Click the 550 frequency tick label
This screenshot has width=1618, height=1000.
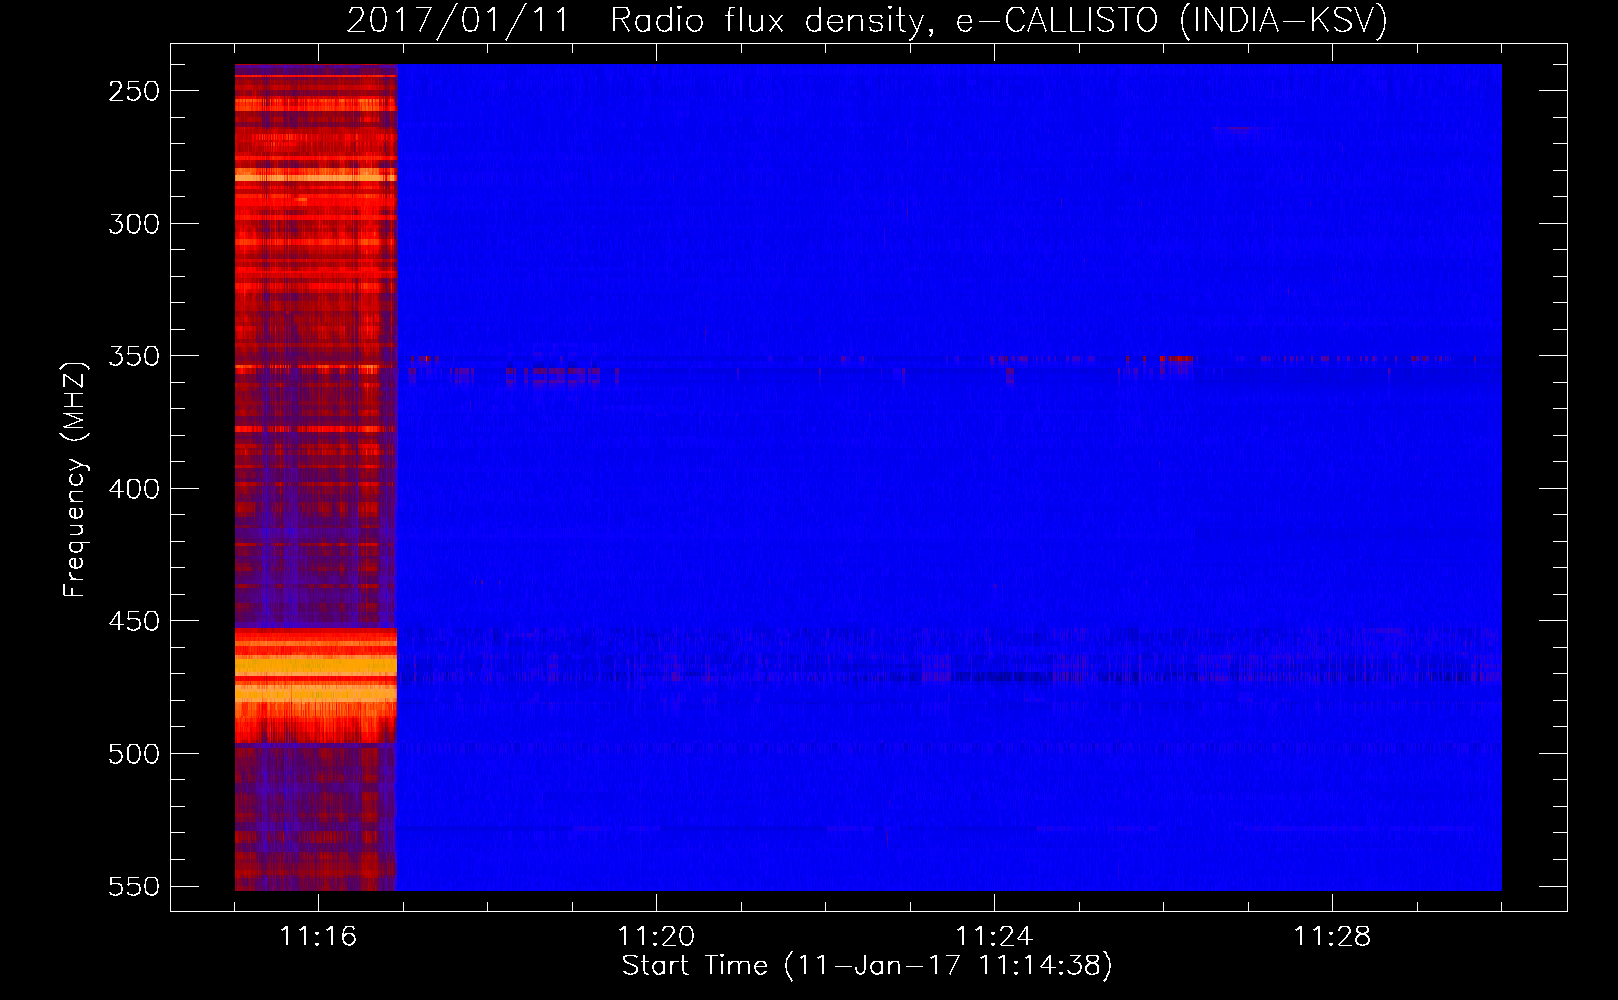click(x=134, y=887)
